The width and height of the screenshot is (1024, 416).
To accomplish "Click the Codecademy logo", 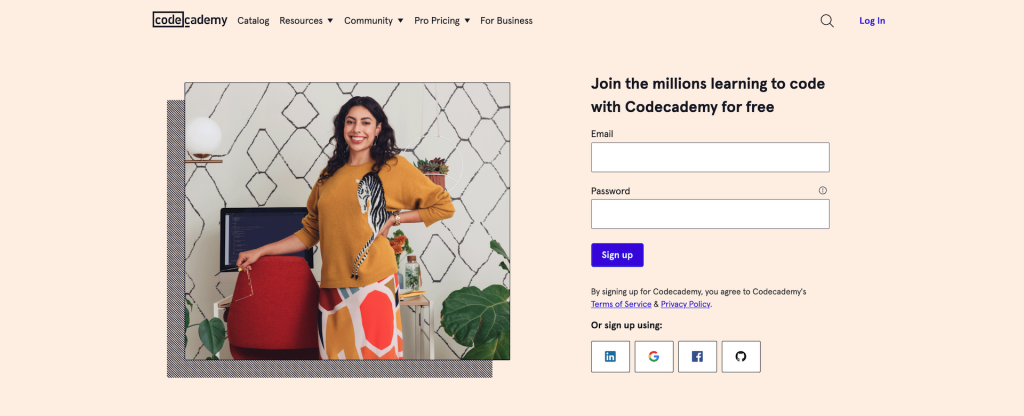I will (190, 20).
